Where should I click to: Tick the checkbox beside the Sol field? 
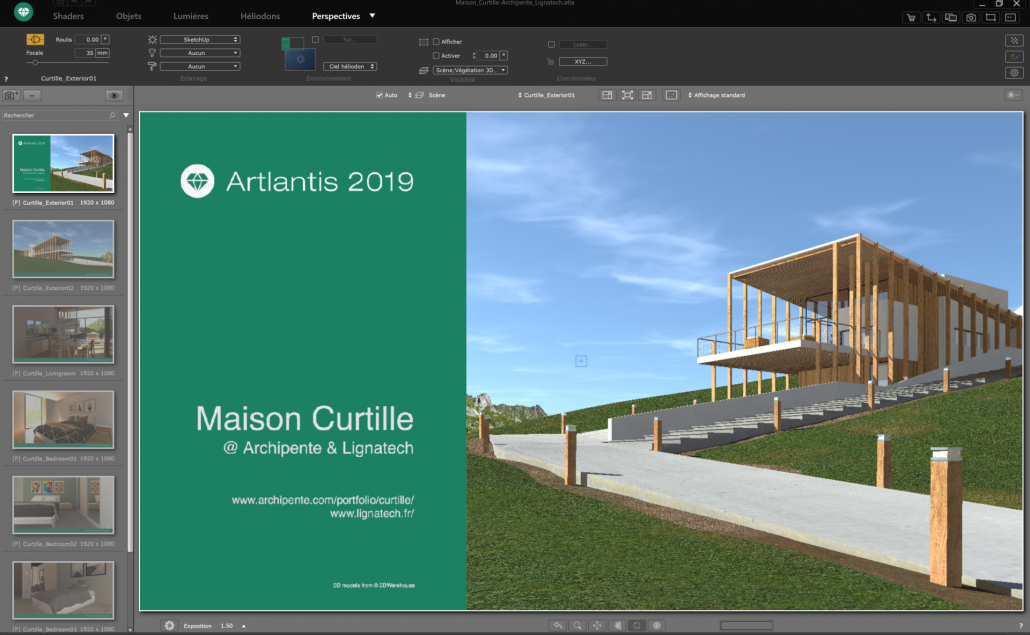tap(315, 40)
